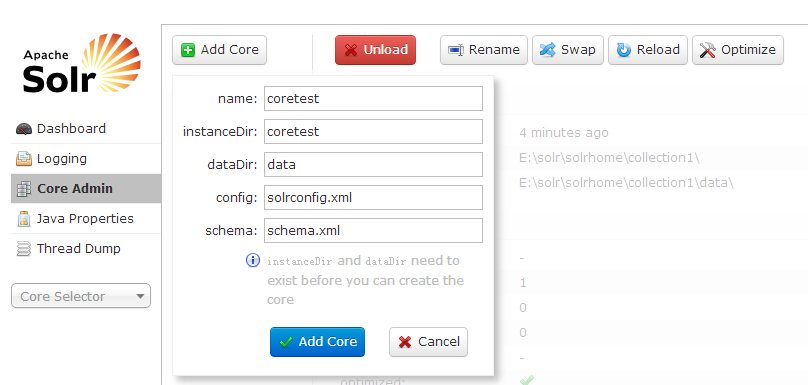Click the Java Properties jar icon
Viewport: 808px width, 385px height.
coord(24,219)
